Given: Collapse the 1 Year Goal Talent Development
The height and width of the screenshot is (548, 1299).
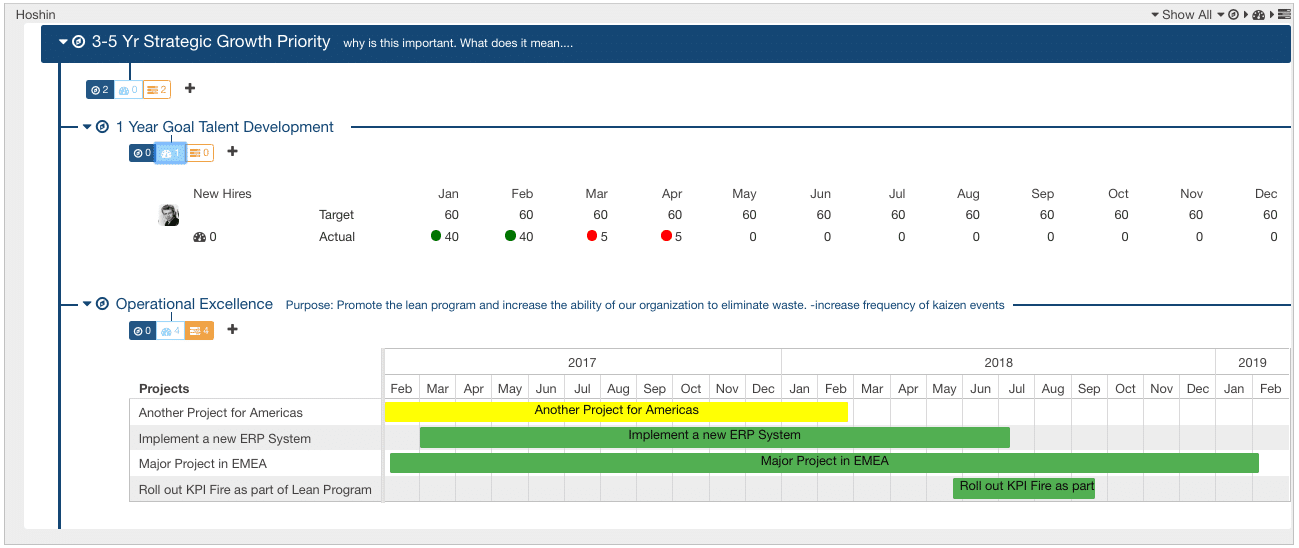Looking at the screenshot, I should 87,127.
